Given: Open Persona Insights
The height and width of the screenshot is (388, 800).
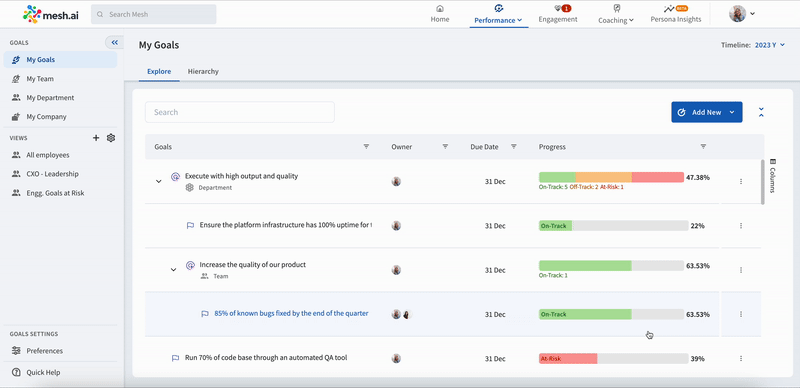Looking at the screenshot, I should pyautogui.click(x=676, y=14).
